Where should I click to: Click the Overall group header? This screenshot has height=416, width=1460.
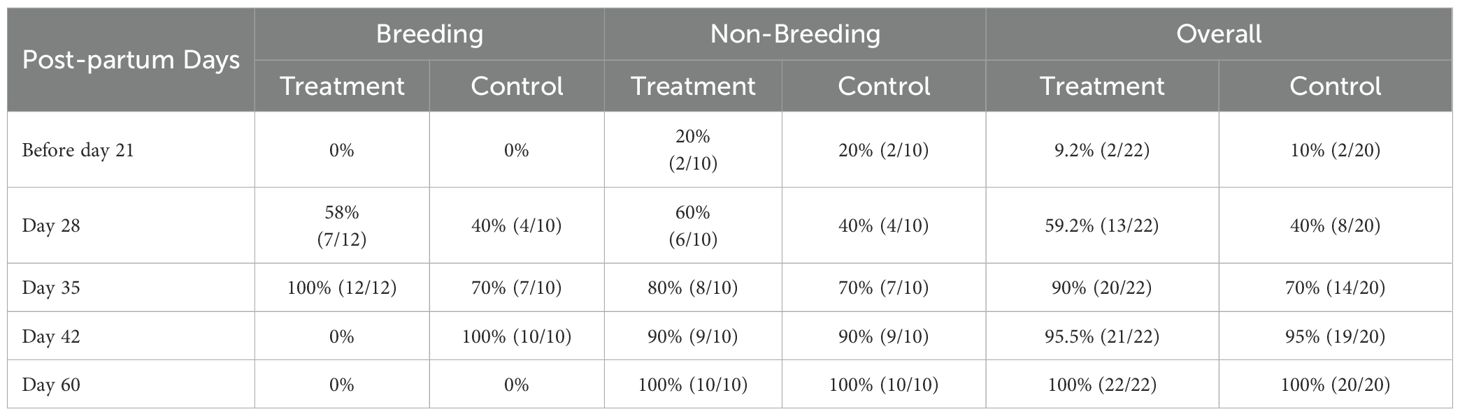coord(1218,34)
